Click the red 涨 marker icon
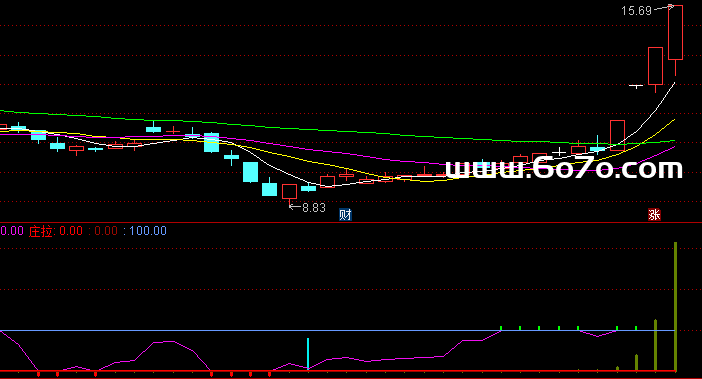Screen dimensions: 702x379 pyautogui.click(x=655, y=215)
